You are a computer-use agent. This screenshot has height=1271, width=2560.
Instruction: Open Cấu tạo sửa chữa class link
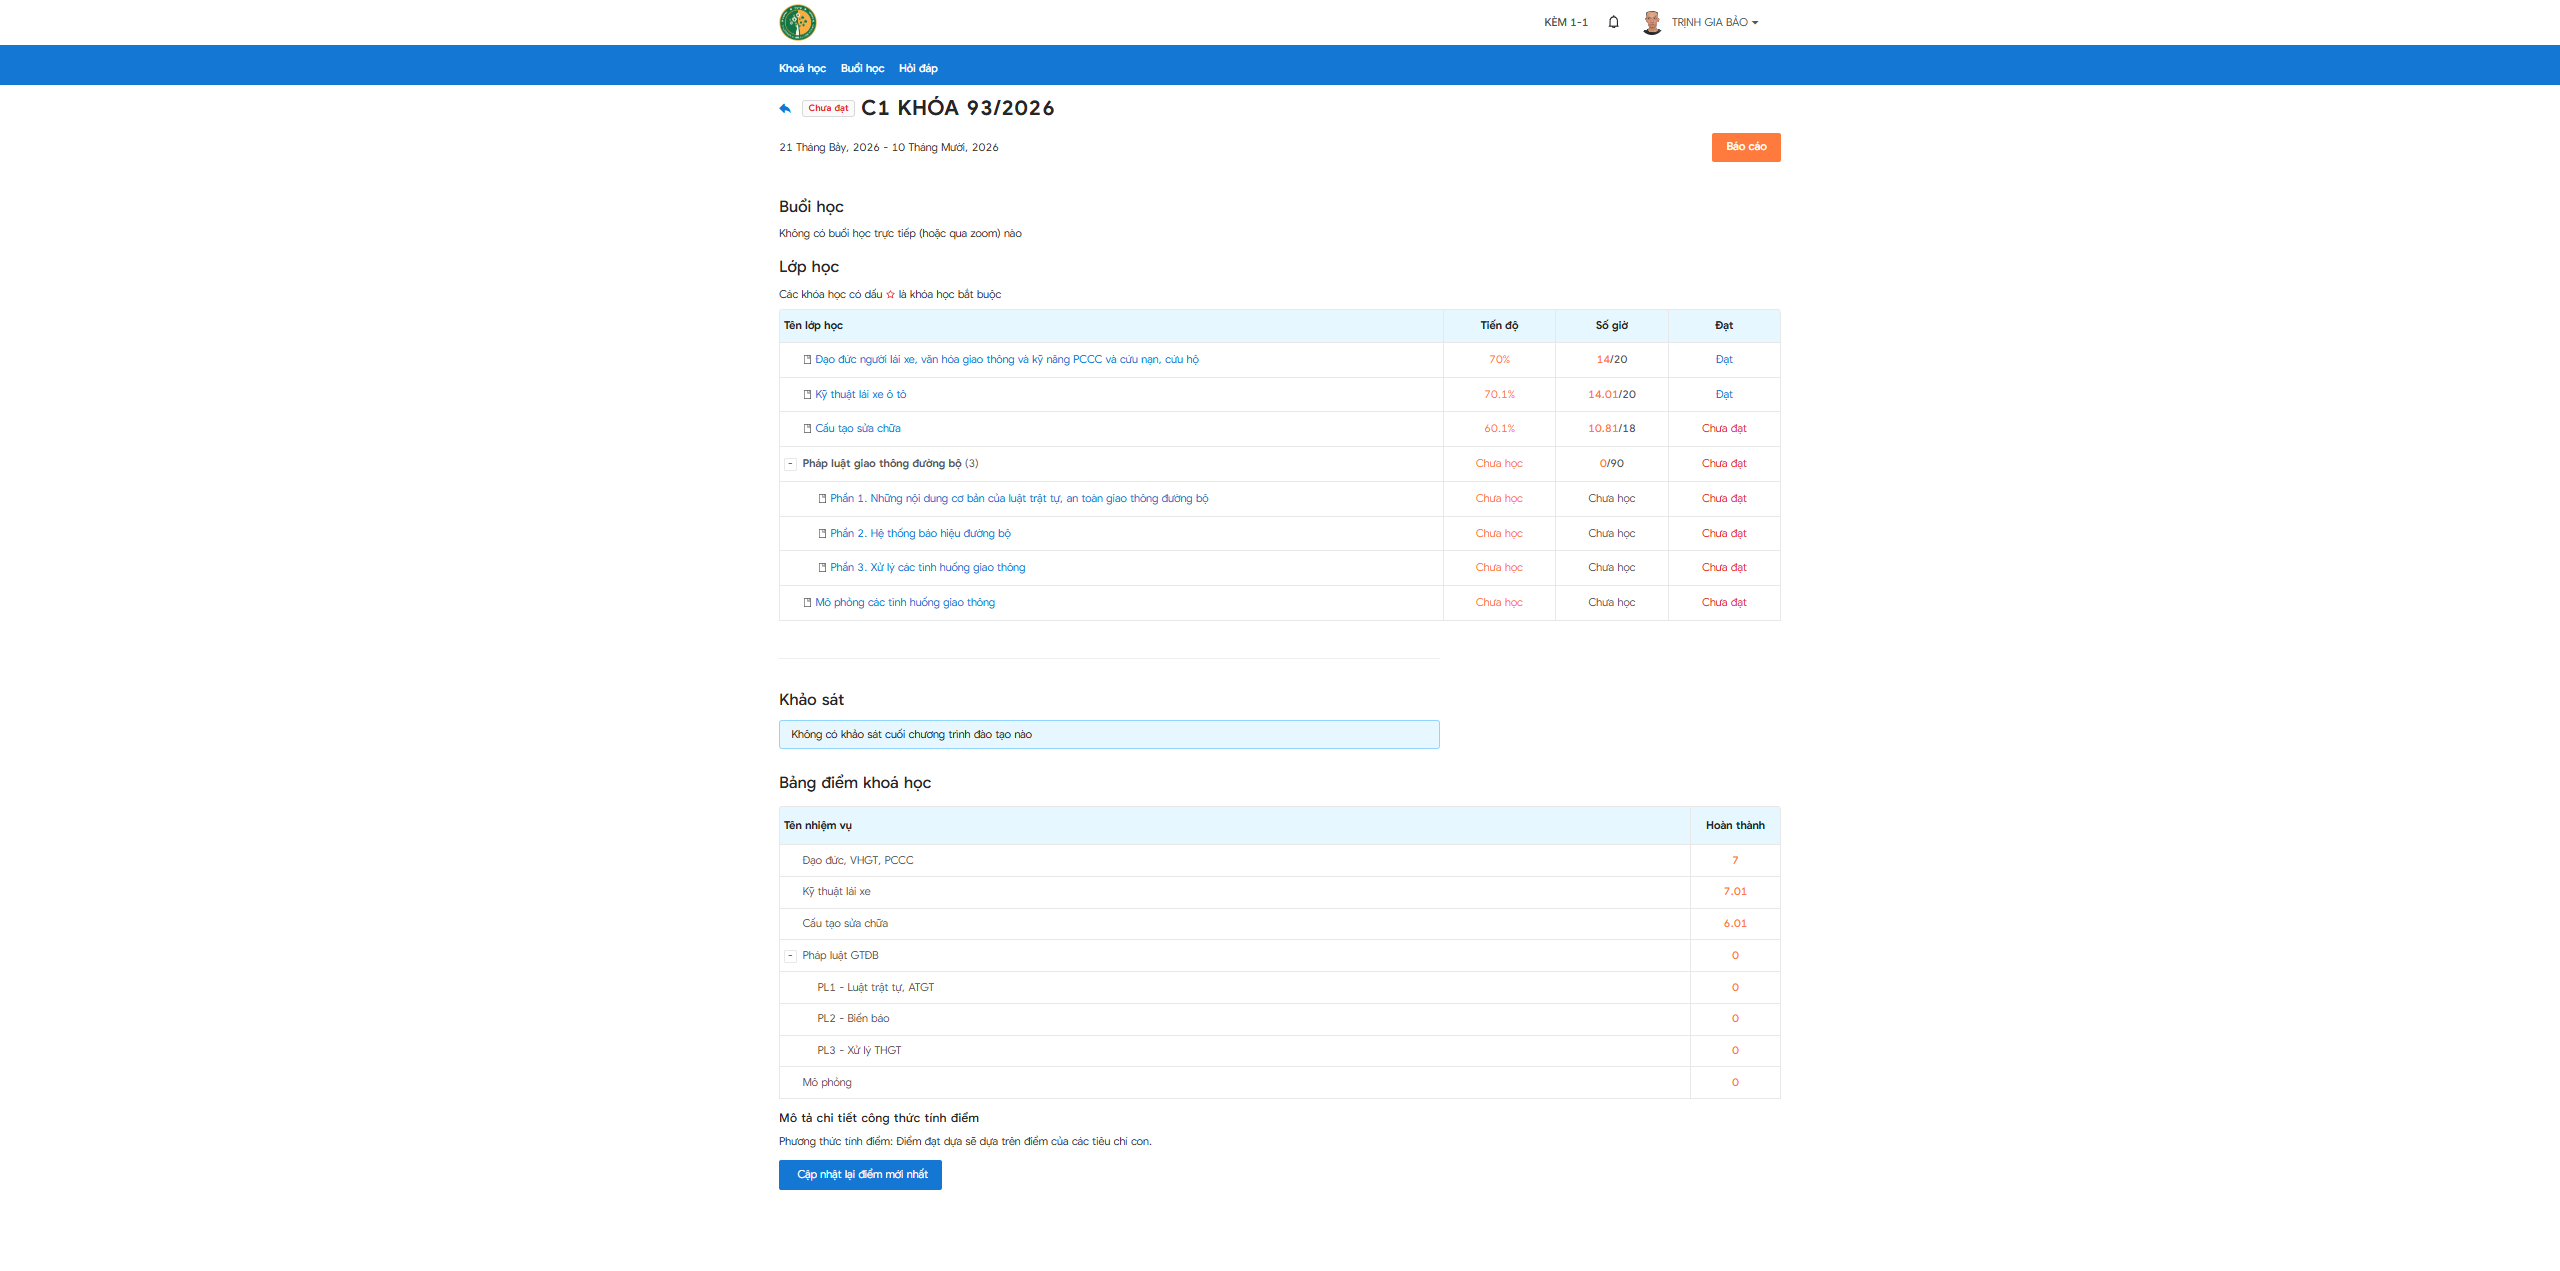coord(857,429)
